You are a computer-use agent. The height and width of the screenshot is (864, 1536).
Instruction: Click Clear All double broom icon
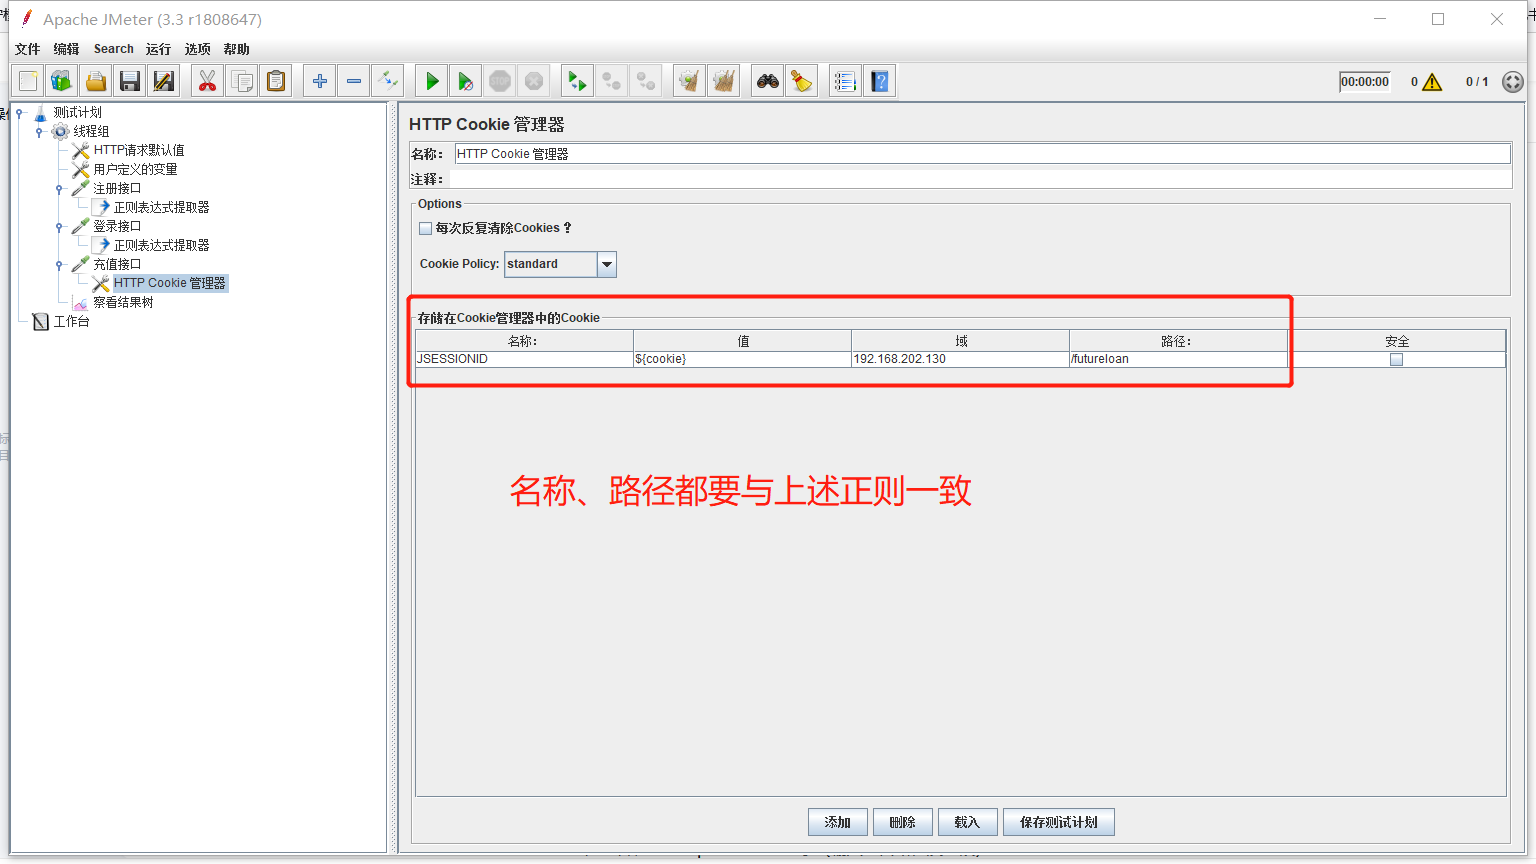(x=723, y=81)
